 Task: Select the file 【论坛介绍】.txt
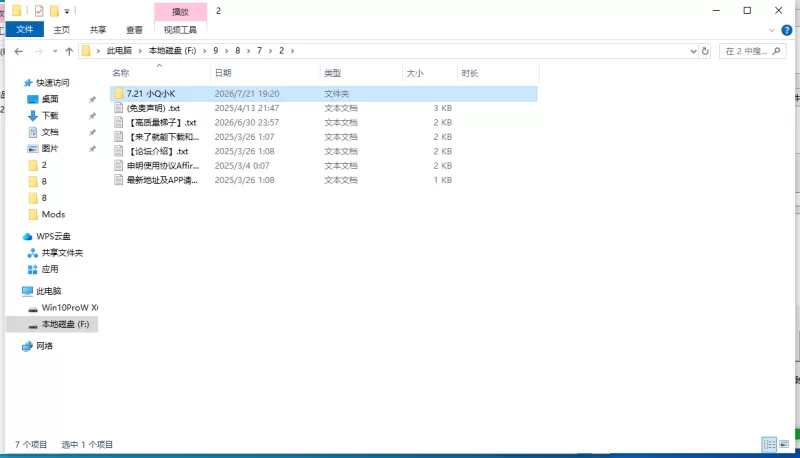coord(323,151)
